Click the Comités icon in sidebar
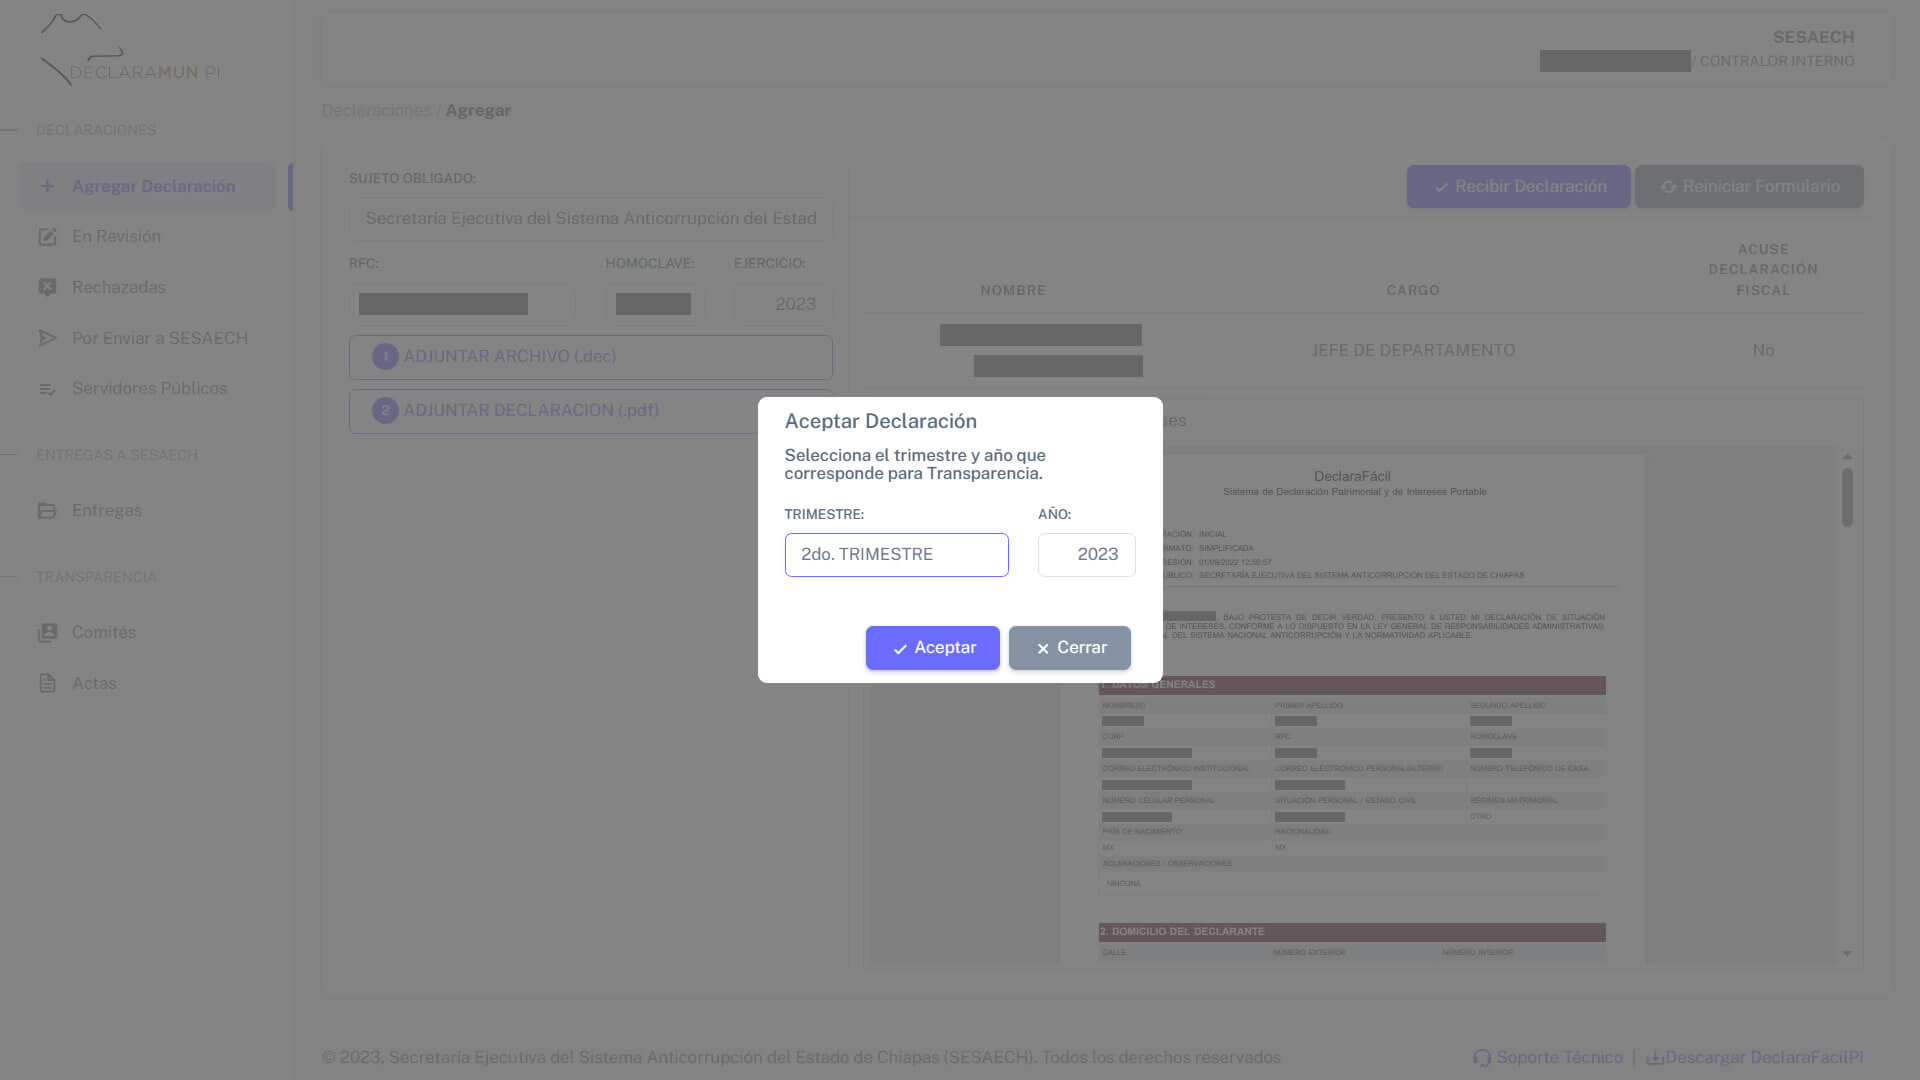 point(47,633)
